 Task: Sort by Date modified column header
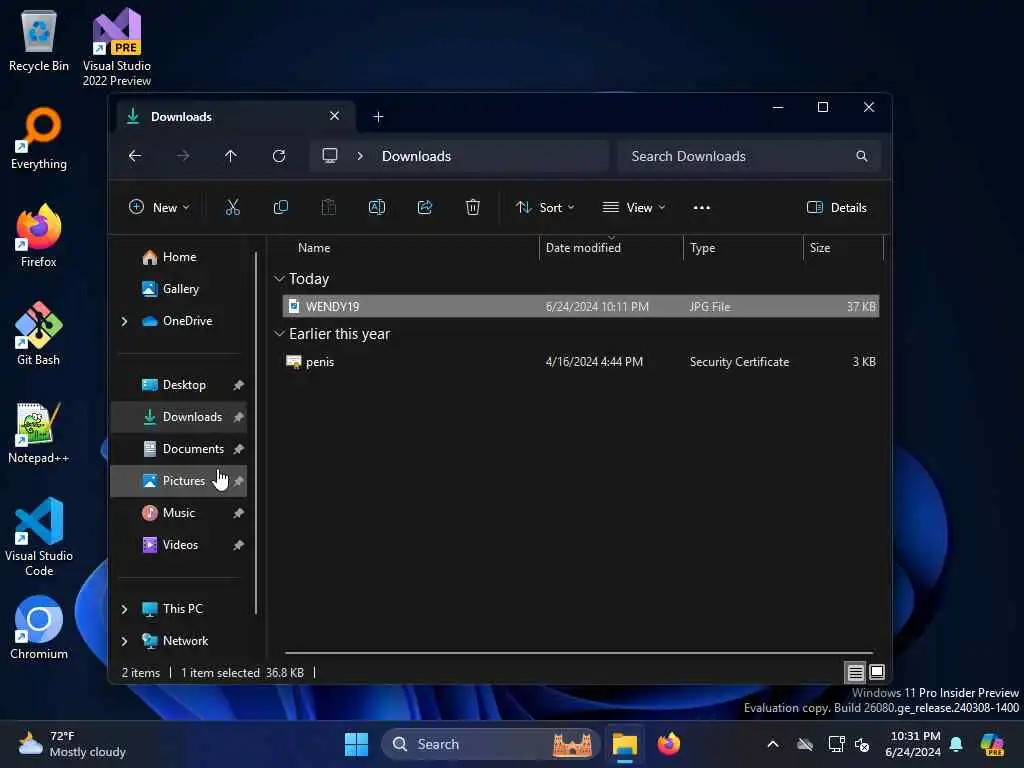point(611,248)
